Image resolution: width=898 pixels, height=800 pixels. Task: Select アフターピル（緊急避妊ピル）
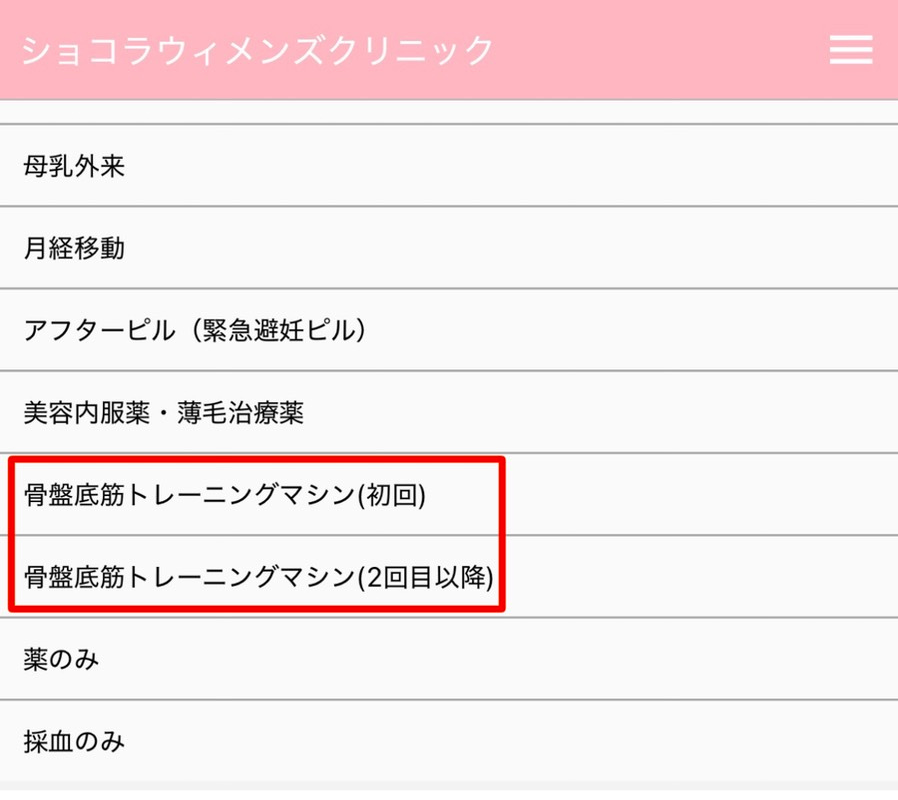click(x=195, y=330)
